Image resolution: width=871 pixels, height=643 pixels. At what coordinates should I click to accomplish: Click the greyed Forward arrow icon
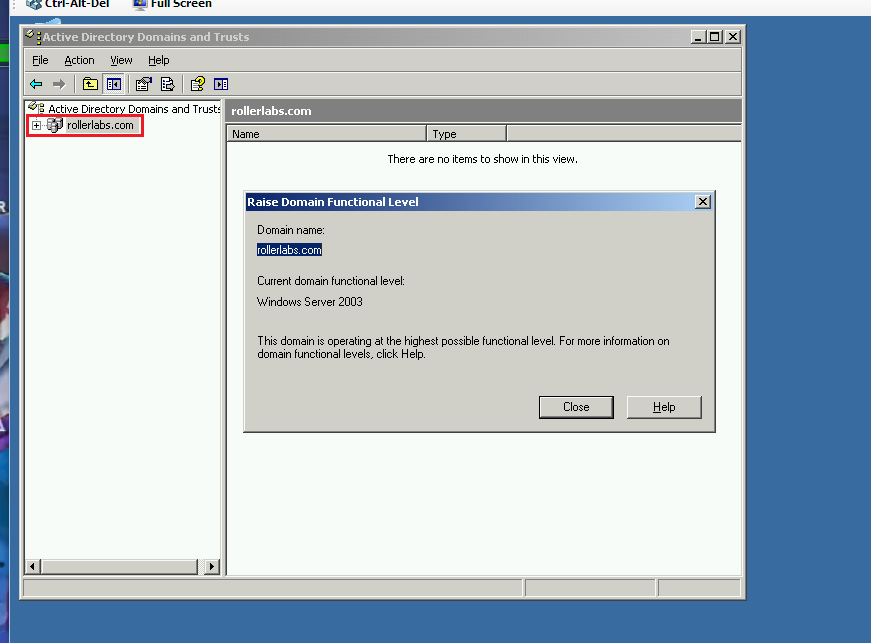(59, 84)
